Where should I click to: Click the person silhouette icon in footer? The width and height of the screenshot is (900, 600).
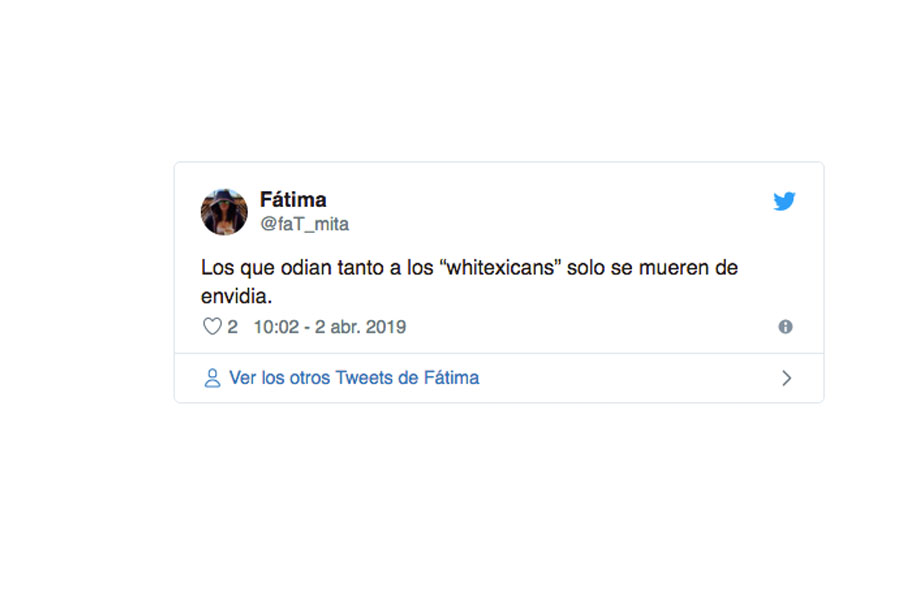click(x=212, y=378)
